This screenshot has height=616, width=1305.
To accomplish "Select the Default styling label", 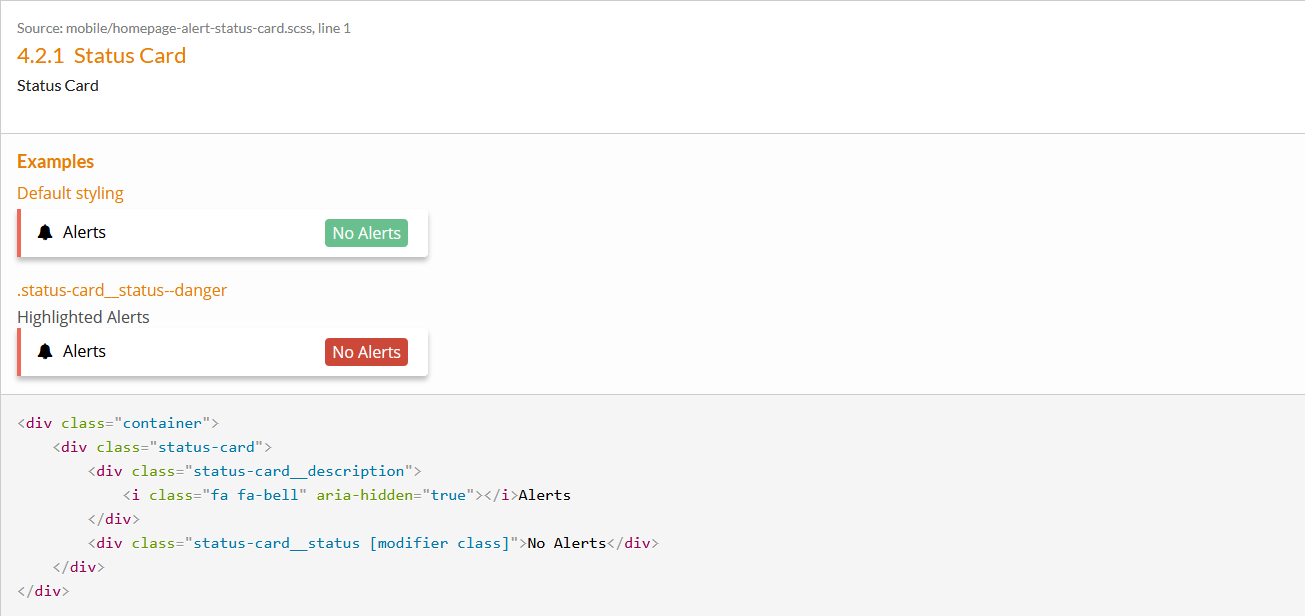I will pyautogui.click(x=70, y=193).
